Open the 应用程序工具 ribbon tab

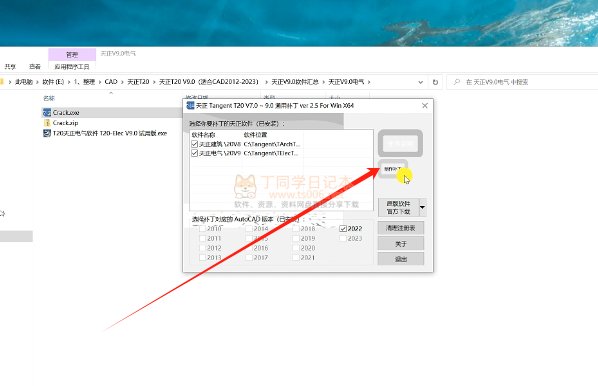click(x=72, y=67)
